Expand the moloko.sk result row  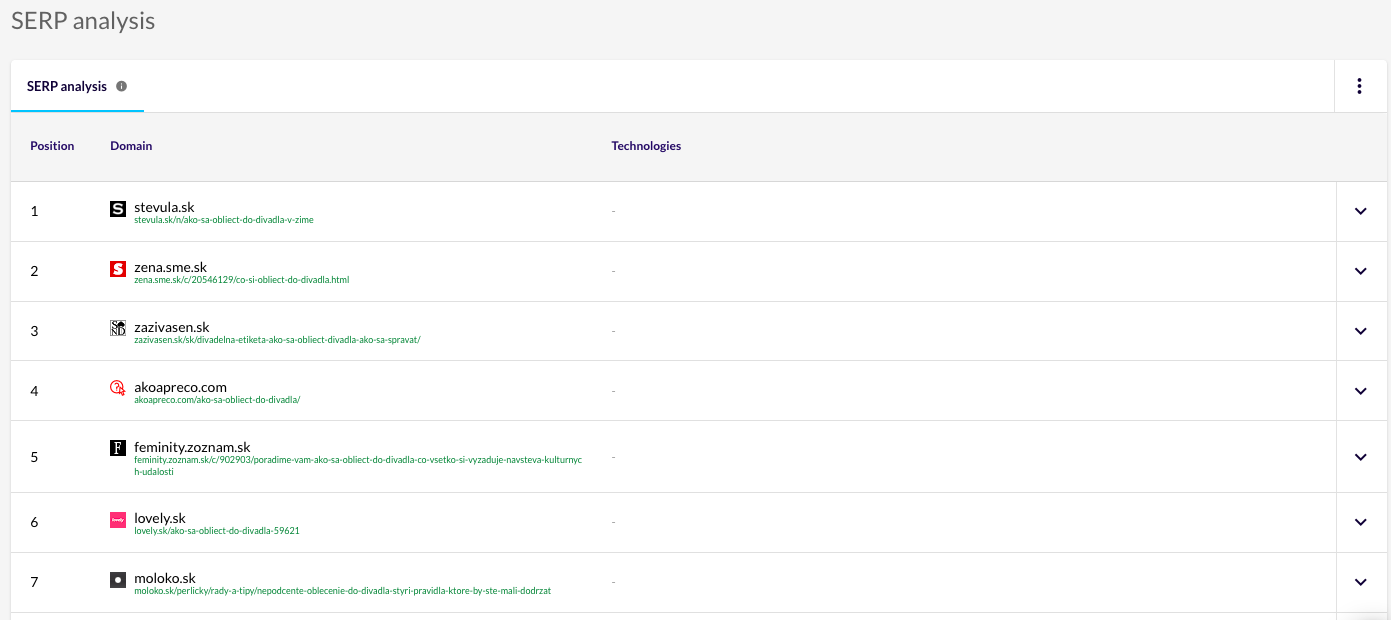point(1360,582)
